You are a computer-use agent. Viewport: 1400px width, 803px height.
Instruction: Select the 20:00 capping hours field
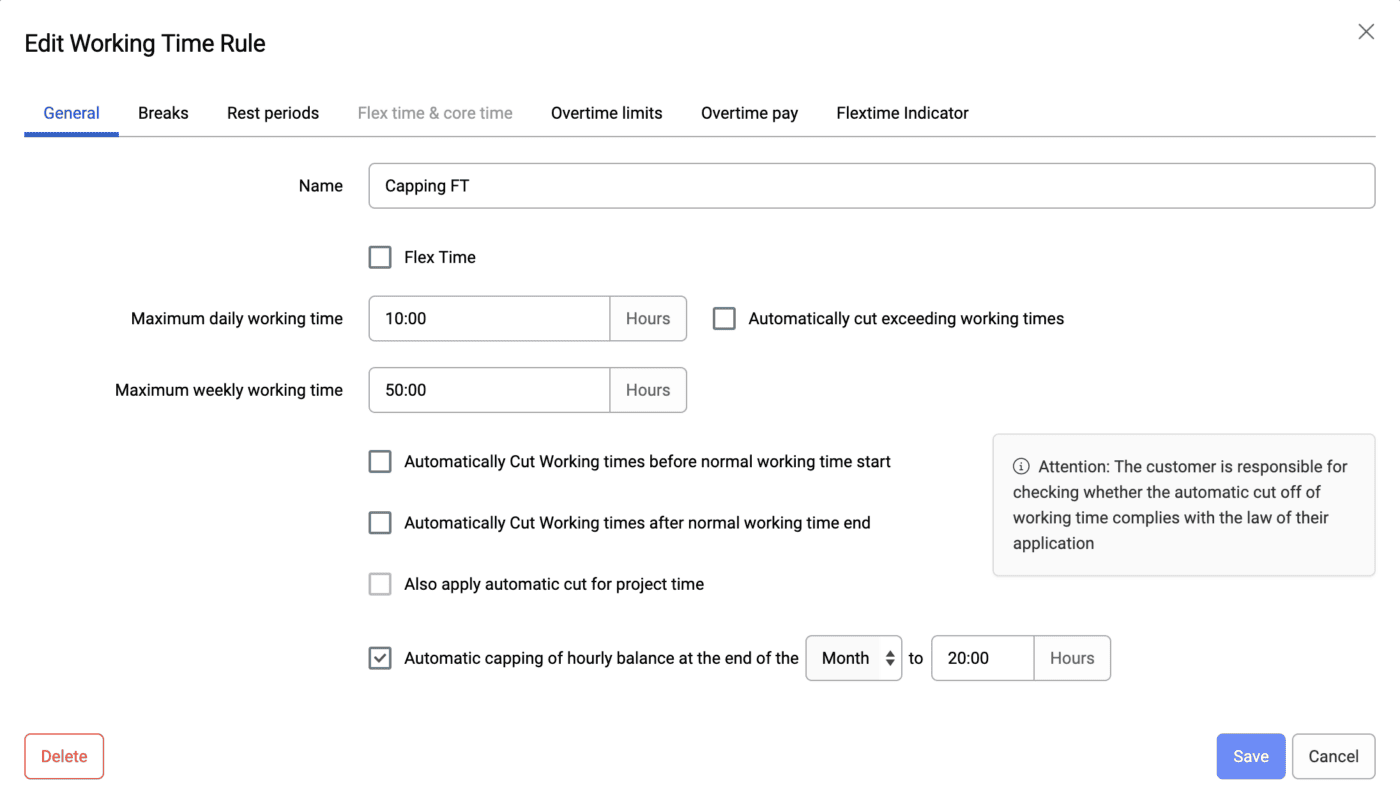coord(981,658)
